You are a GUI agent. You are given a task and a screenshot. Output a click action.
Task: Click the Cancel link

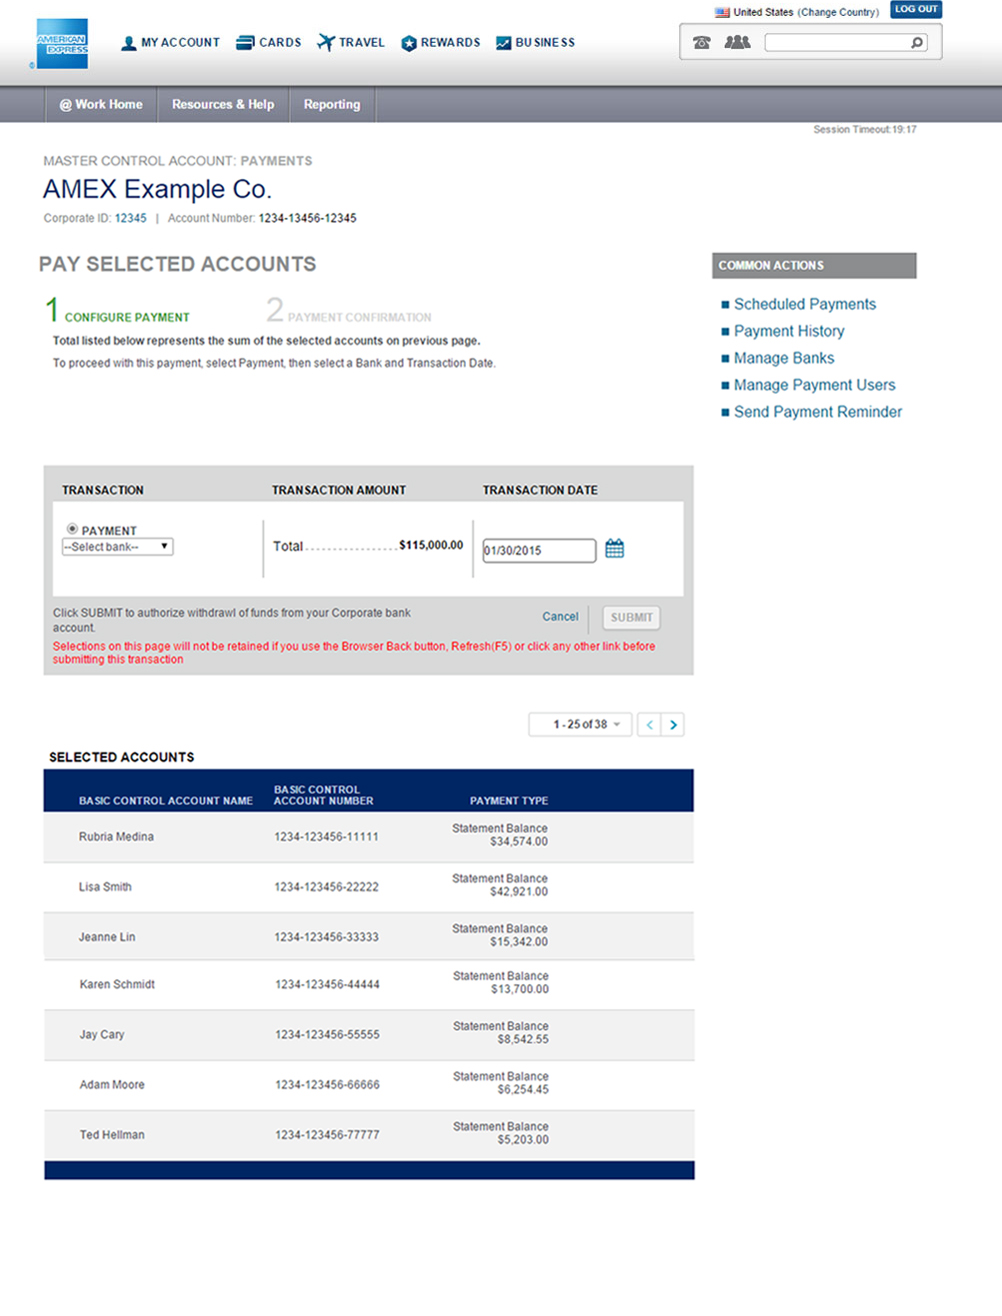(x=560, y=617)
